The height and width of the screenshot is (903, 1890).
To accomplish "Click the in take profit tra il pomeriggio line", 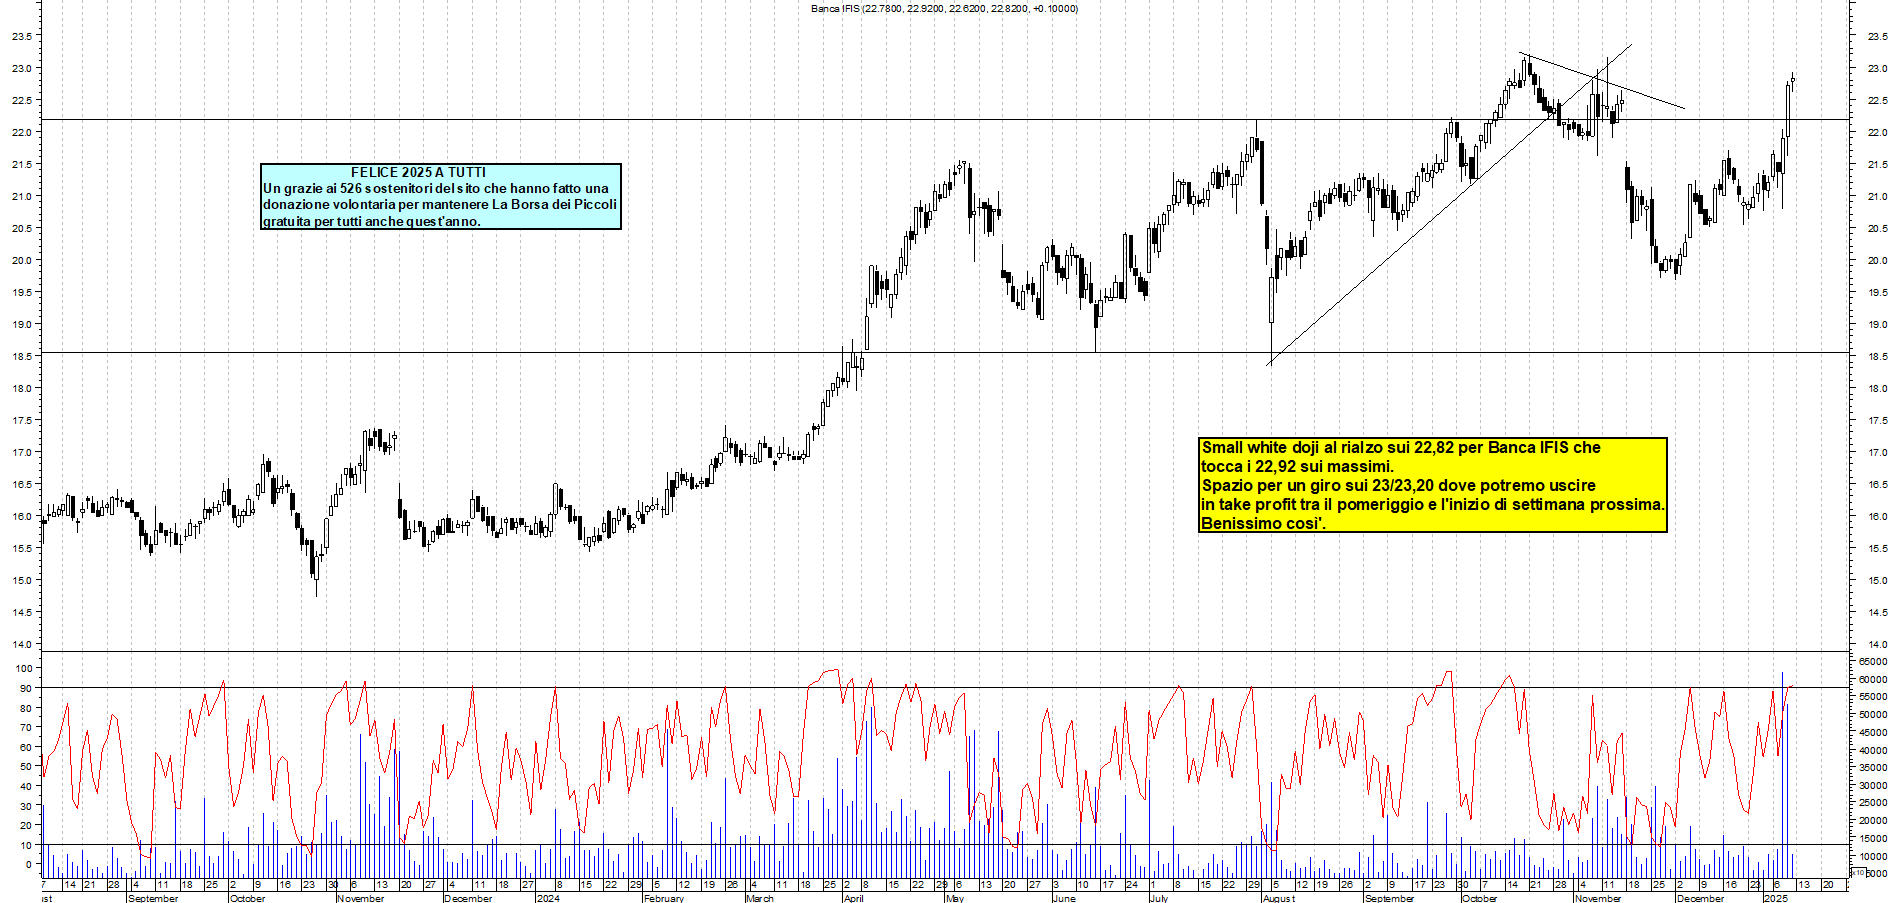I will pyautogui.click(x=1433, y=504).
